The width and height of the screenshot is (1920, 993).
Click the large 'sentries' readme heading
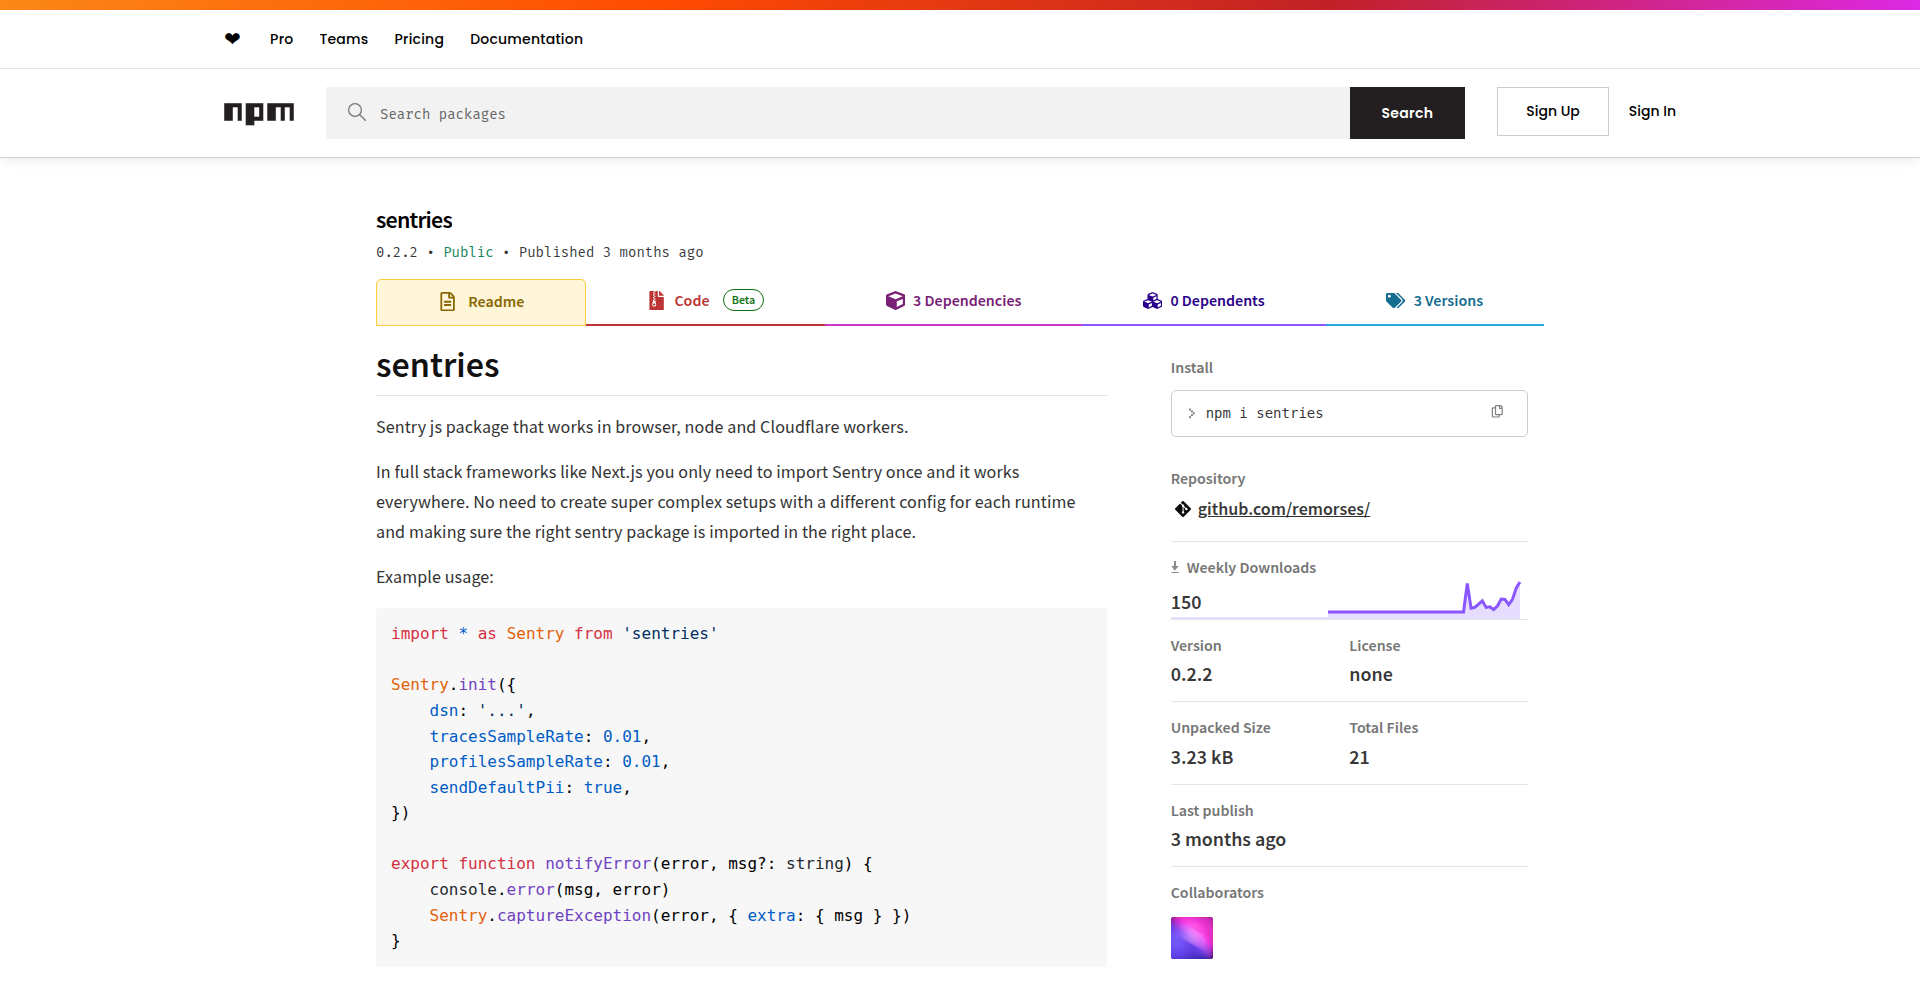pyautogui.click(x=438, y=365)
